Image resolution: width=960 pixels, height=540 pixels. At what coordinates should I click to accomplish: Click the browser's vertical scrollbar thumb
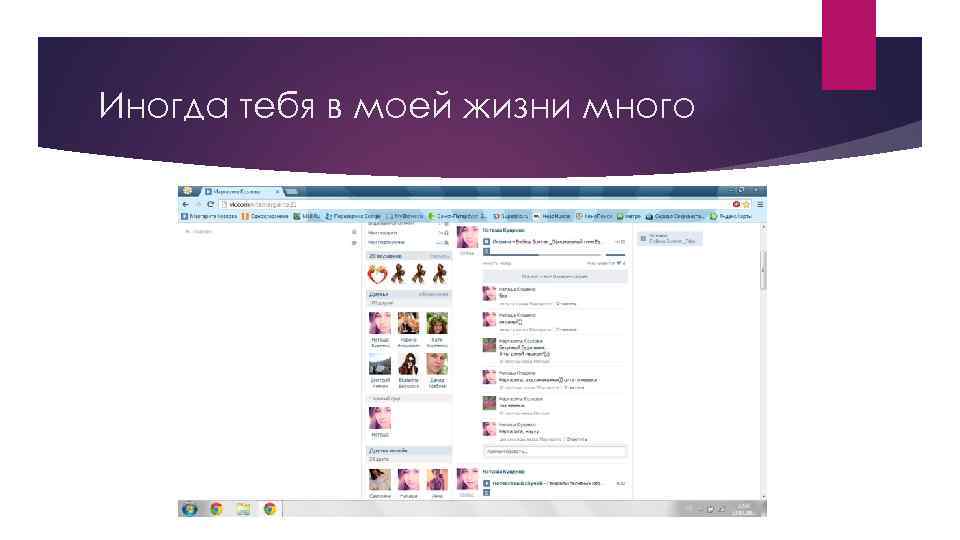(763, 269)
